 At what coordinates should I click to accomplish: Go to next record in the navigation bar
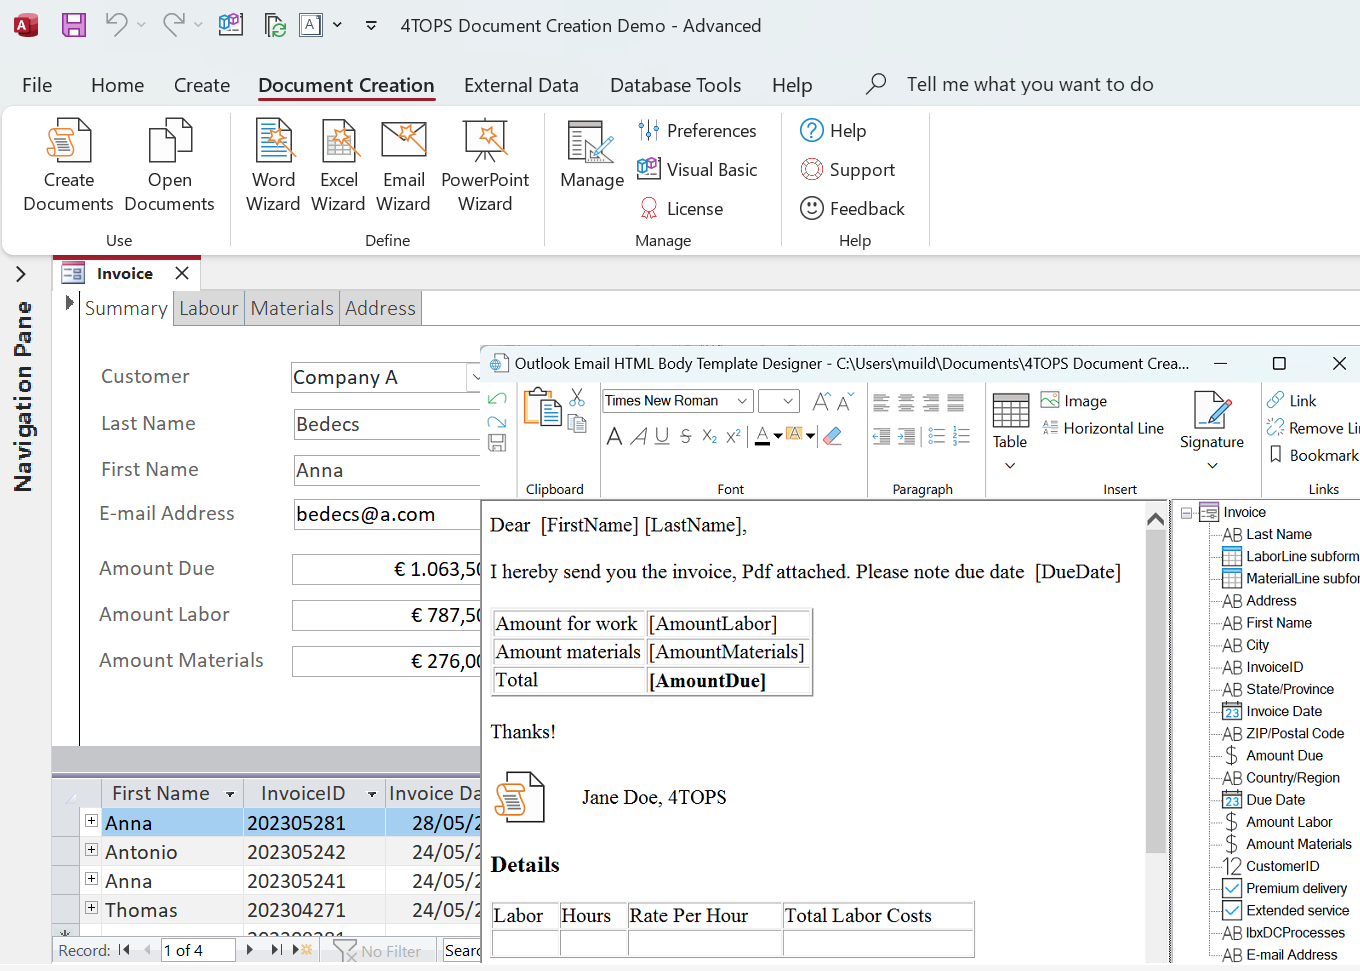(250, 950)
